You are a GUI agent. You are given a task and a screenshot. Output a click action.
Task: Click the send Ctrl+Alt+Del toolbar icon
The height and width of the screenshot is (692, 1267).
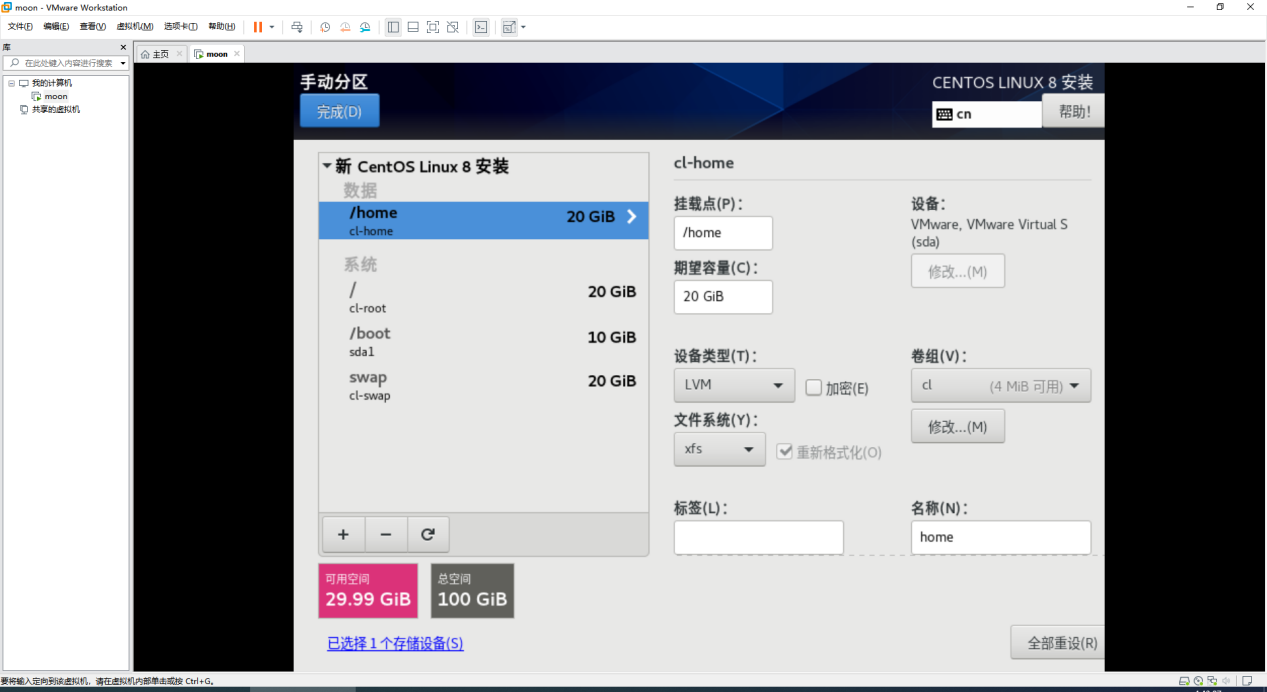point(297,27)
